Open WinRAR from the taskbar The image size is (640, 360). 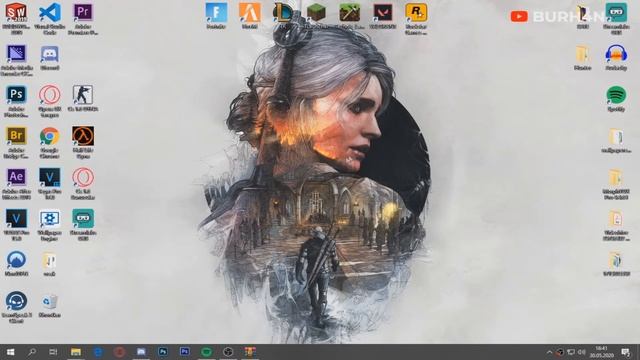tap(250, 352)
